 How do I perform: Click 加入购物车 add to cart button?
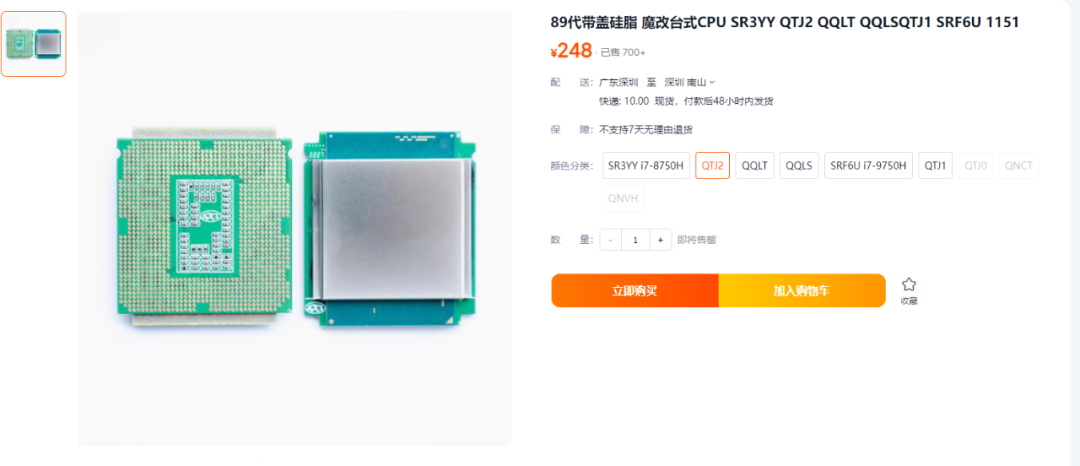pyautogui.click(x=802, y=290)
